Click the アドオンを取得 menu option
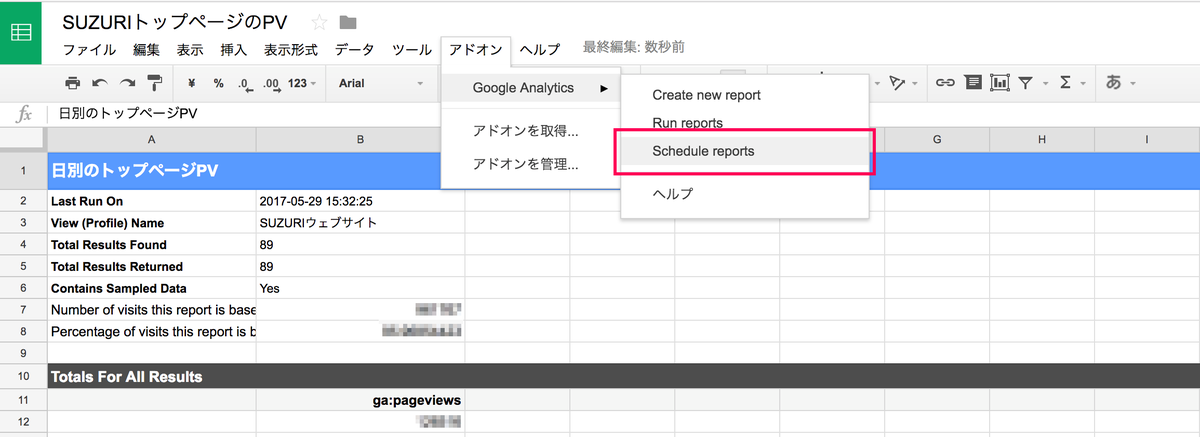The height and width of the screenshot is (437, 1200). [525, 130]
